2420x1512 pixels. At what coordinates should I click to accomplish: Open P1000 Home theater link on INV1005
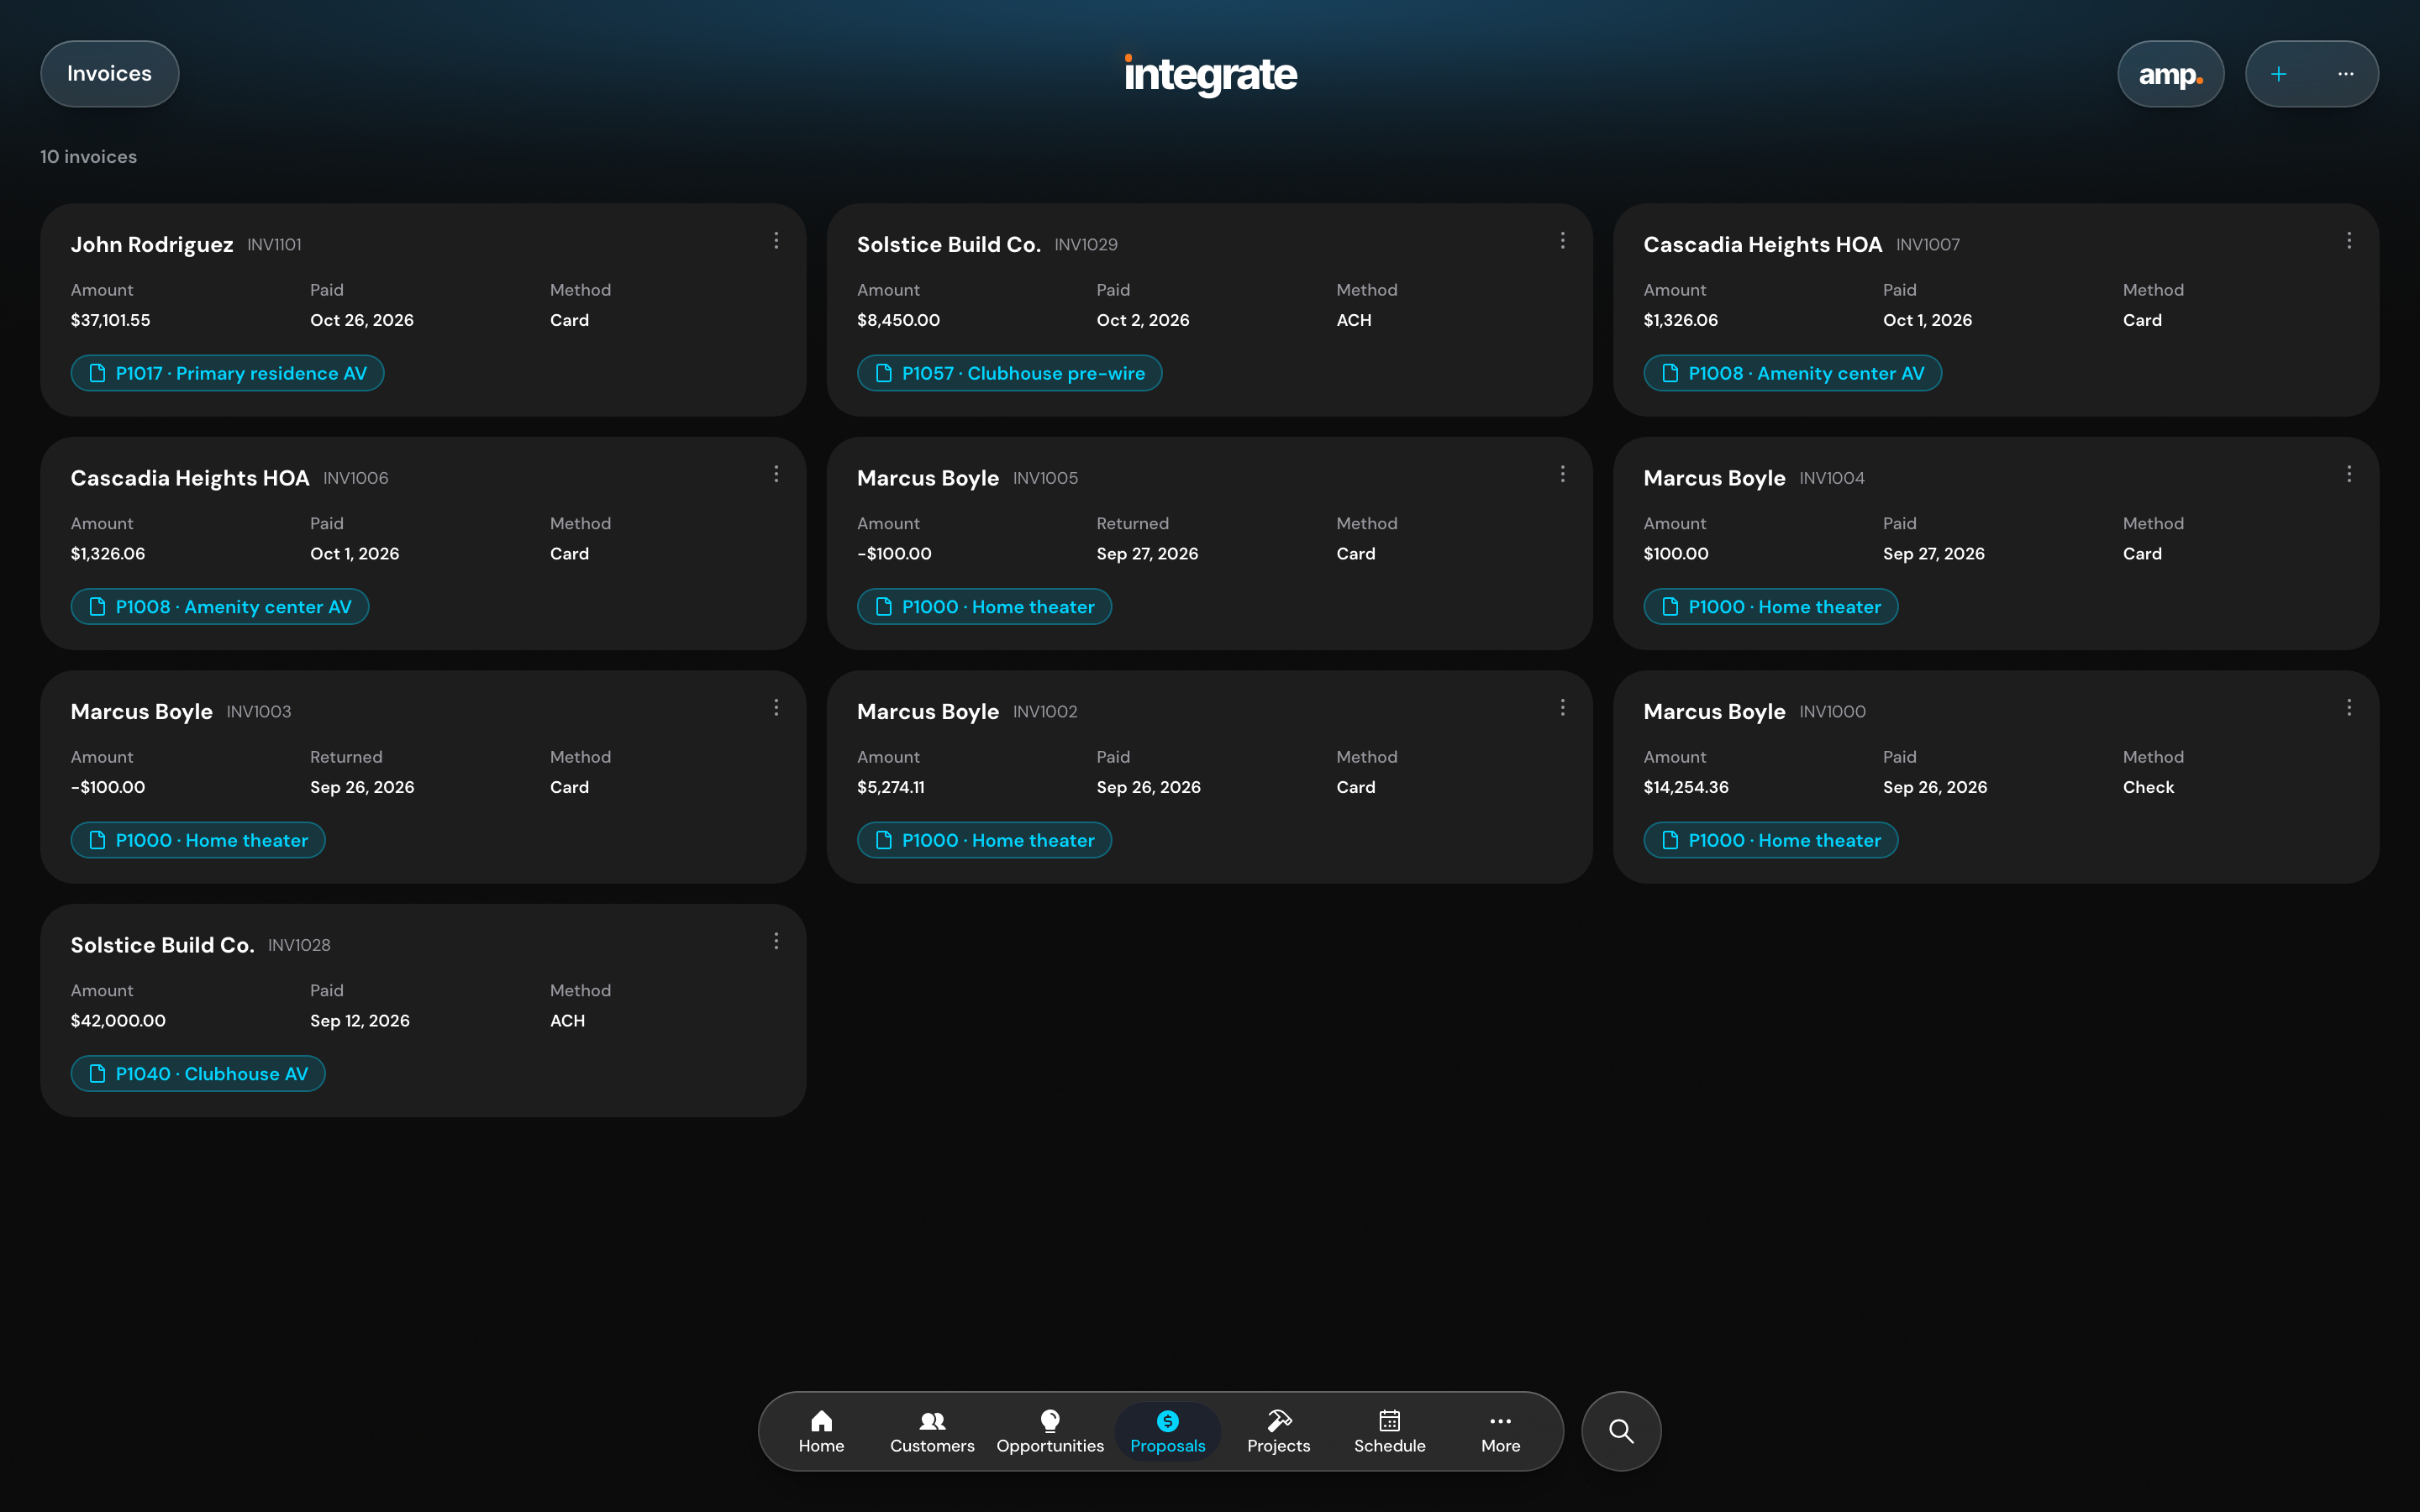coord(984,607)
